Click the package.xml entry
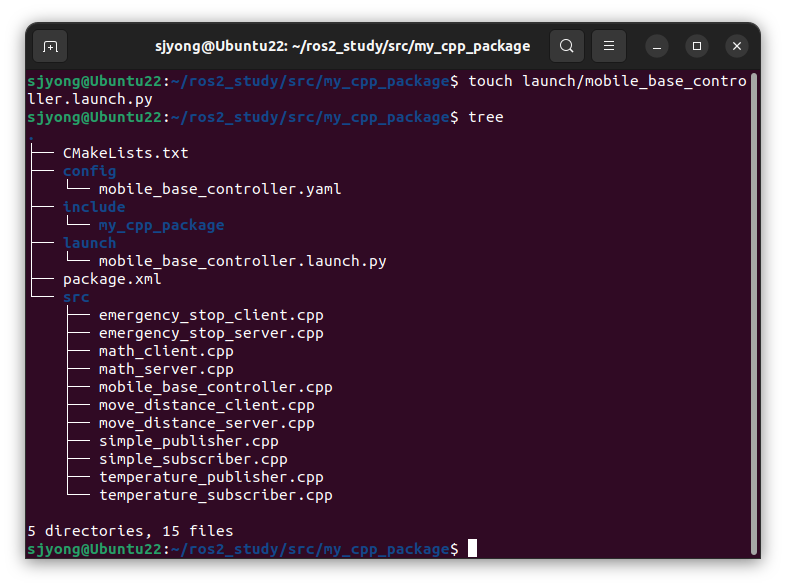This screenshot has width=786, height=587. (x=112, y=279)
